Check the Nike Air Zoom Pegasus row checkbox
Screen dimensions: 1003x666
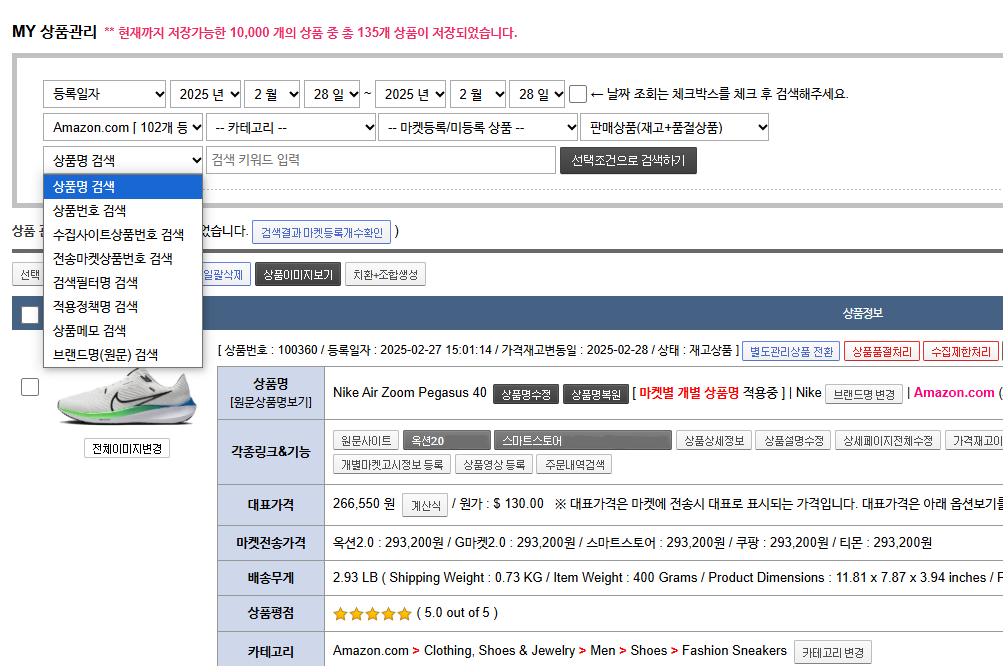click(30, 387)
